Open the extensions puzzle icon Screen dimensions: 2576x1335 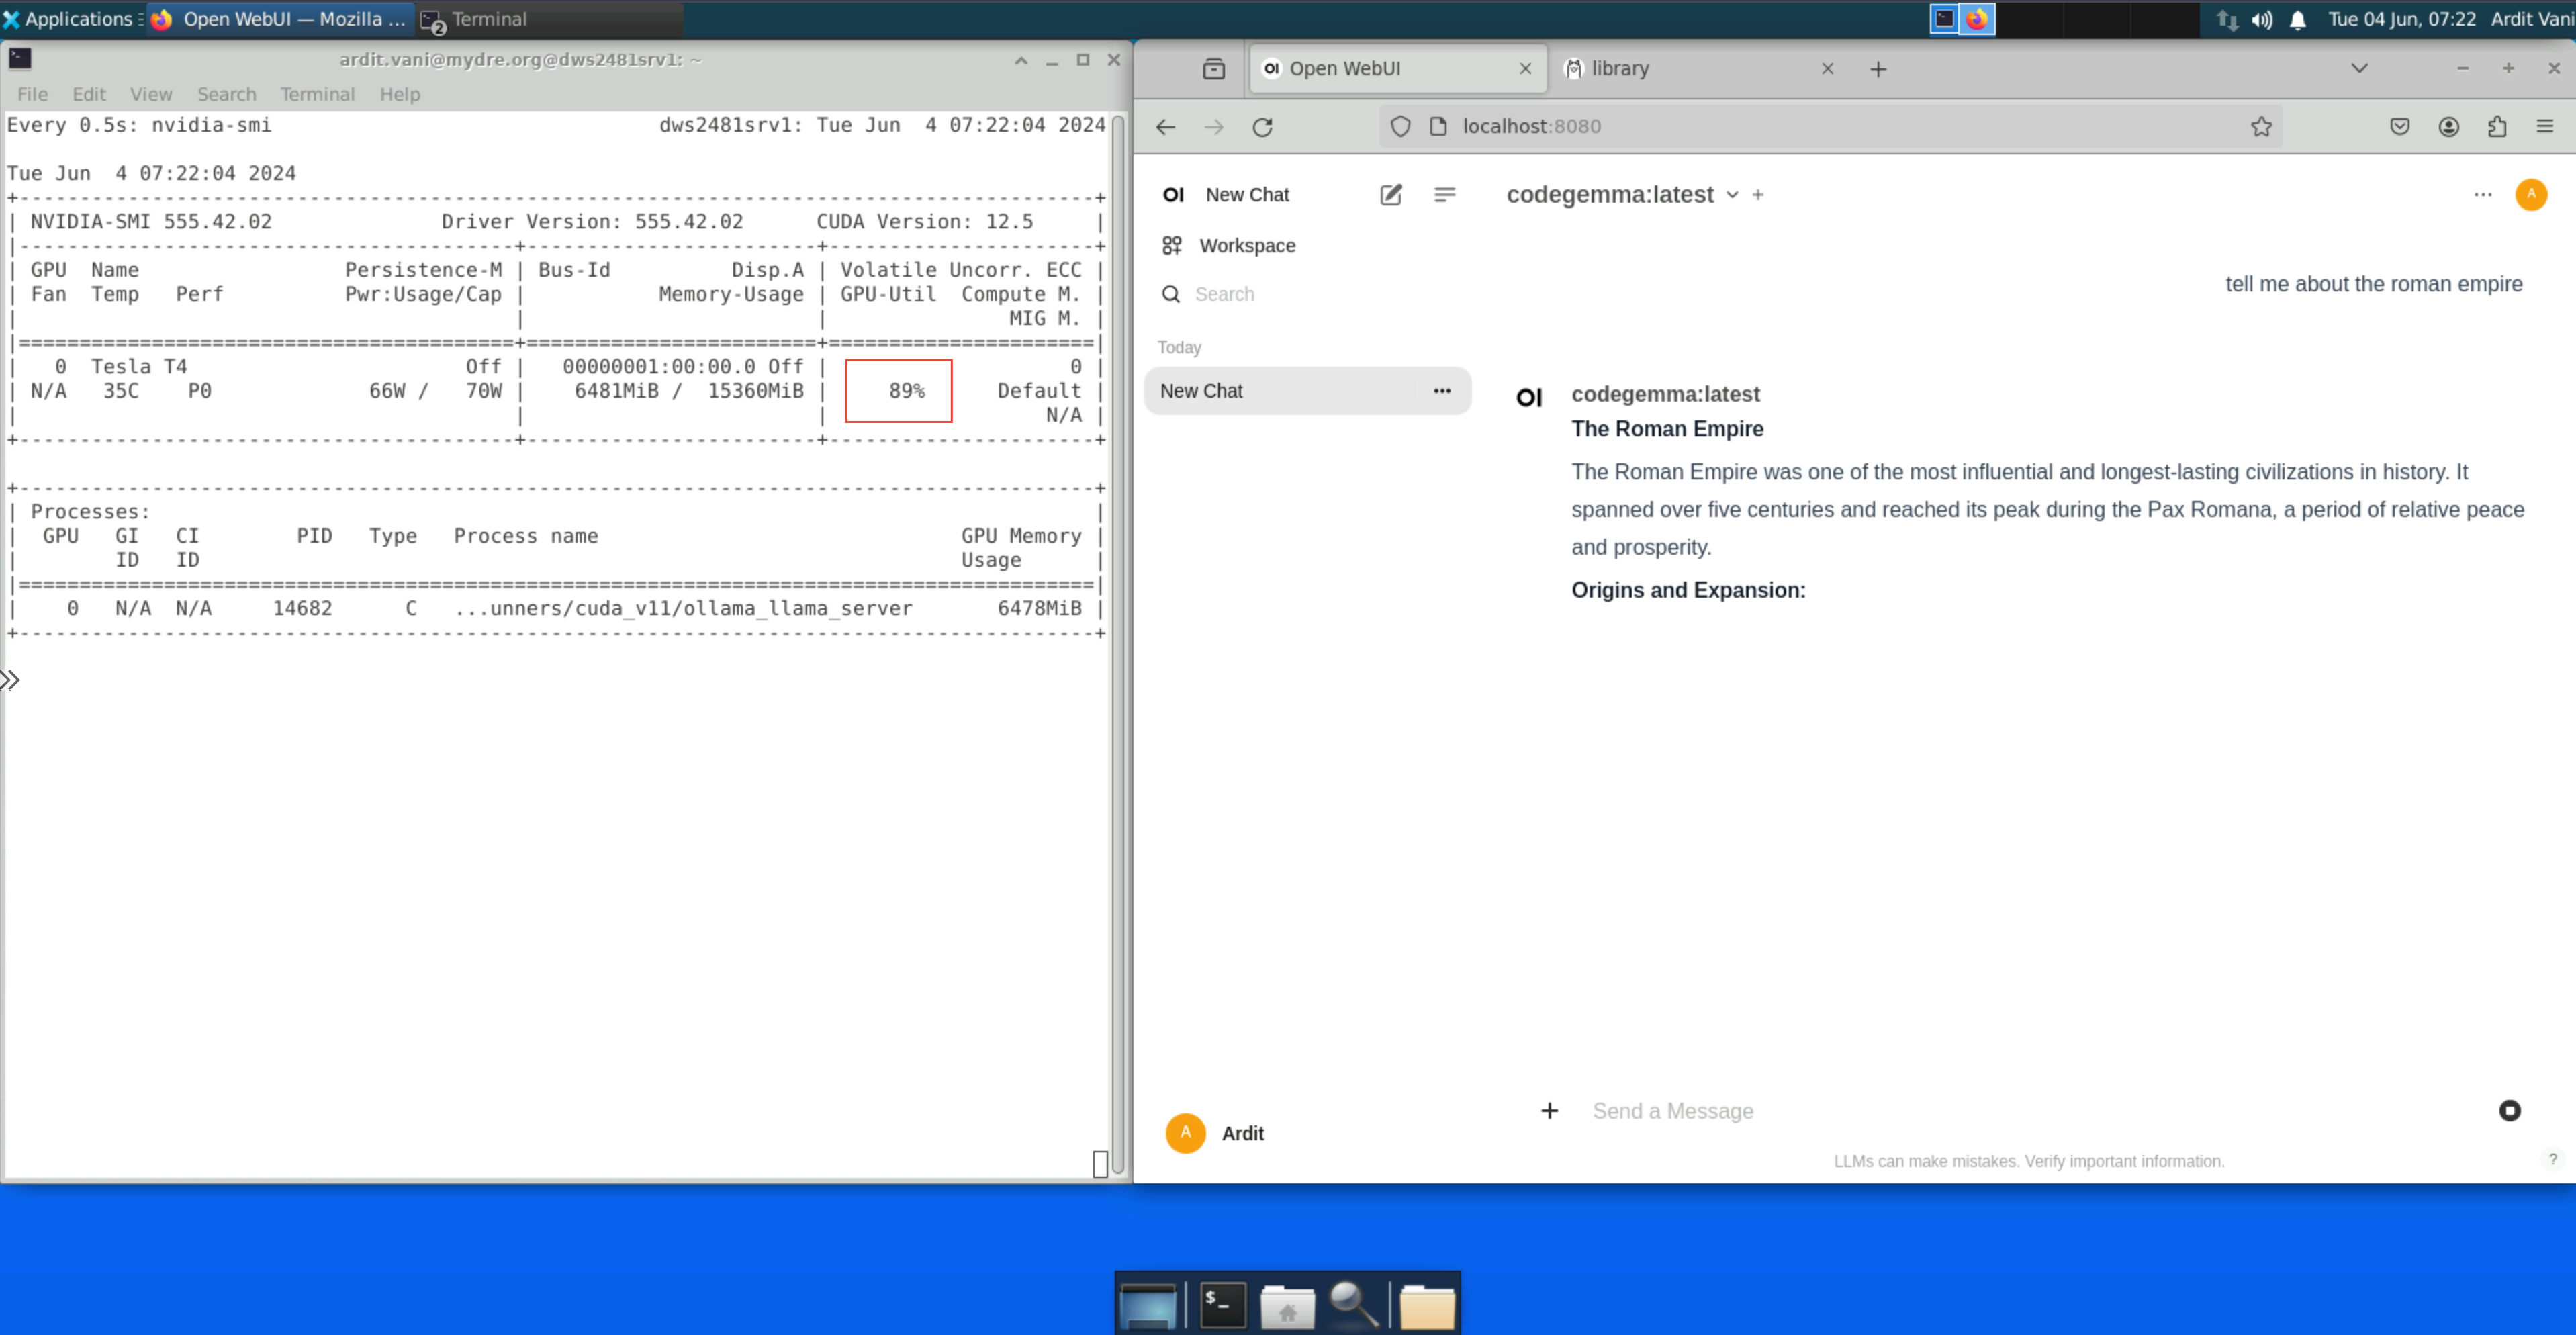click(x=2496, y=126)
